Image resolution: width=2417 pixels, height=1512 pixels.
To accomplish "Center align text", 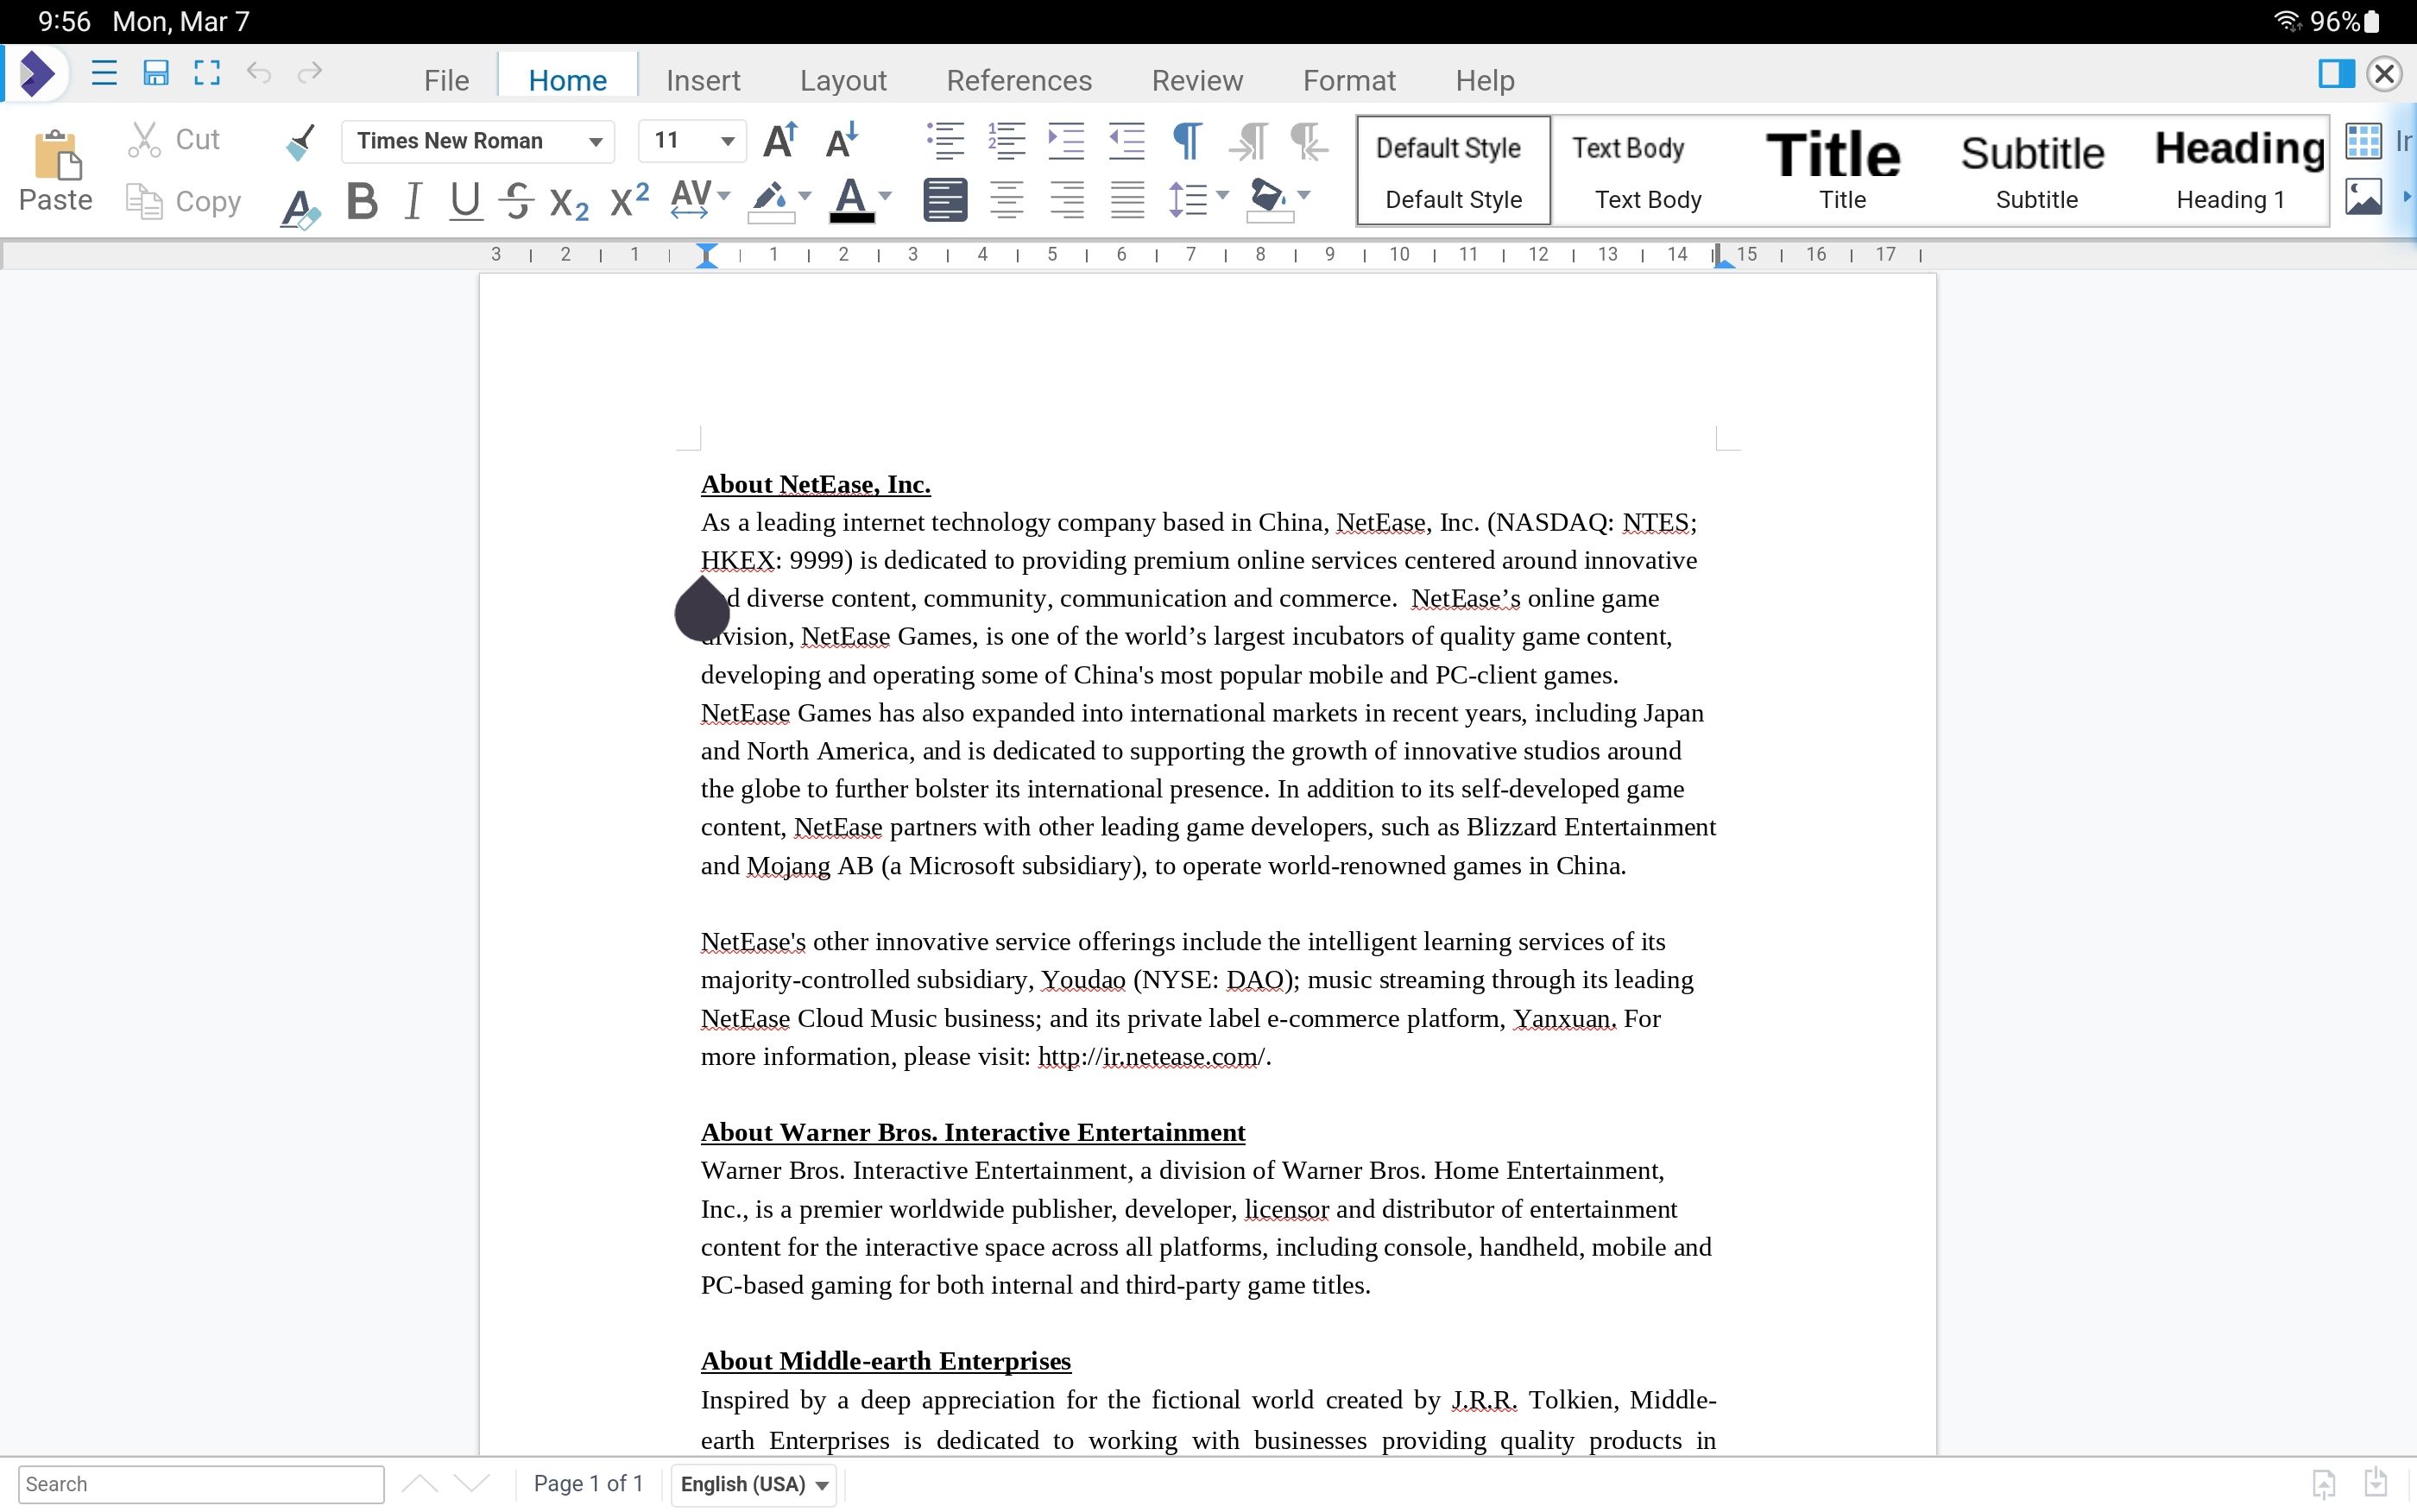I will point(1006,200).
